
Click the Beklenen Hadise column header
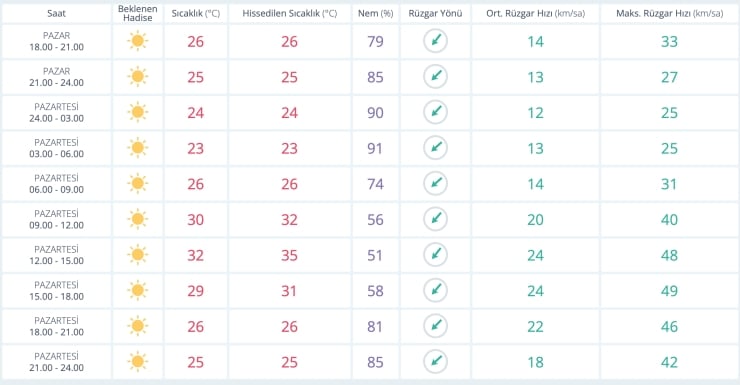coord(137,13)
